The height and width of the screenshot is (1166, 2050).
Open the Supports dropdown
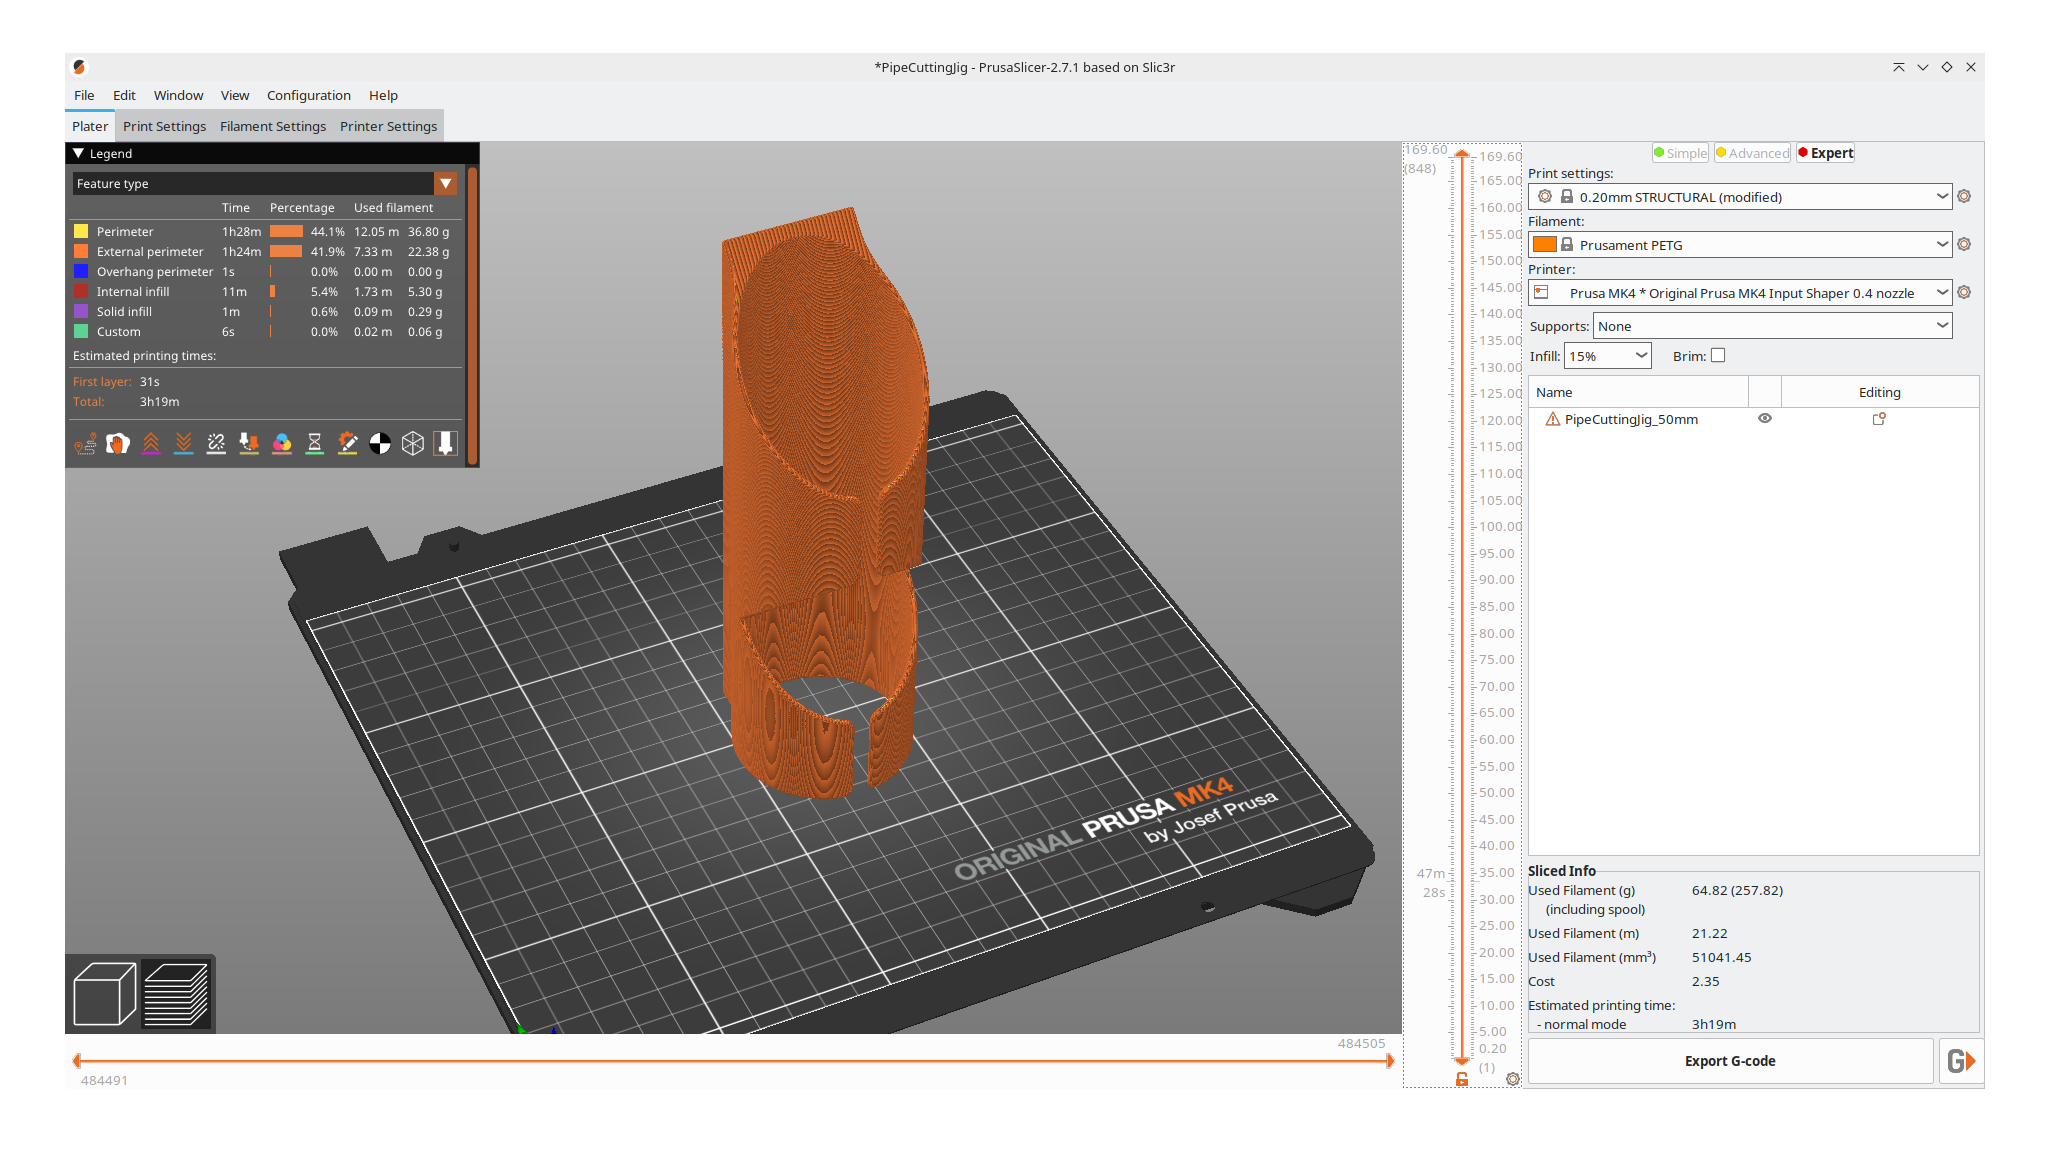[x=1772, y=326]
